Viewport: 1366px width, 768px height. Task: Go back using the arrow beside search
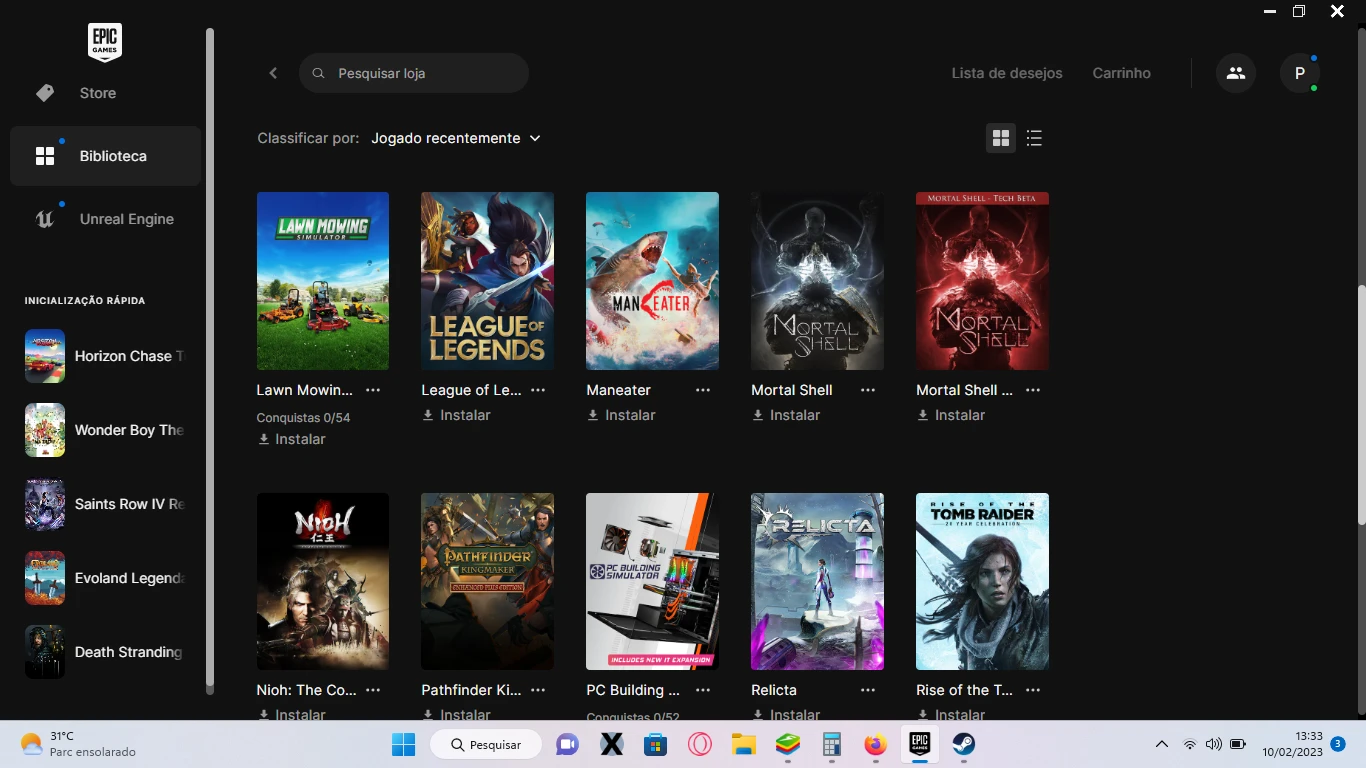273,73
